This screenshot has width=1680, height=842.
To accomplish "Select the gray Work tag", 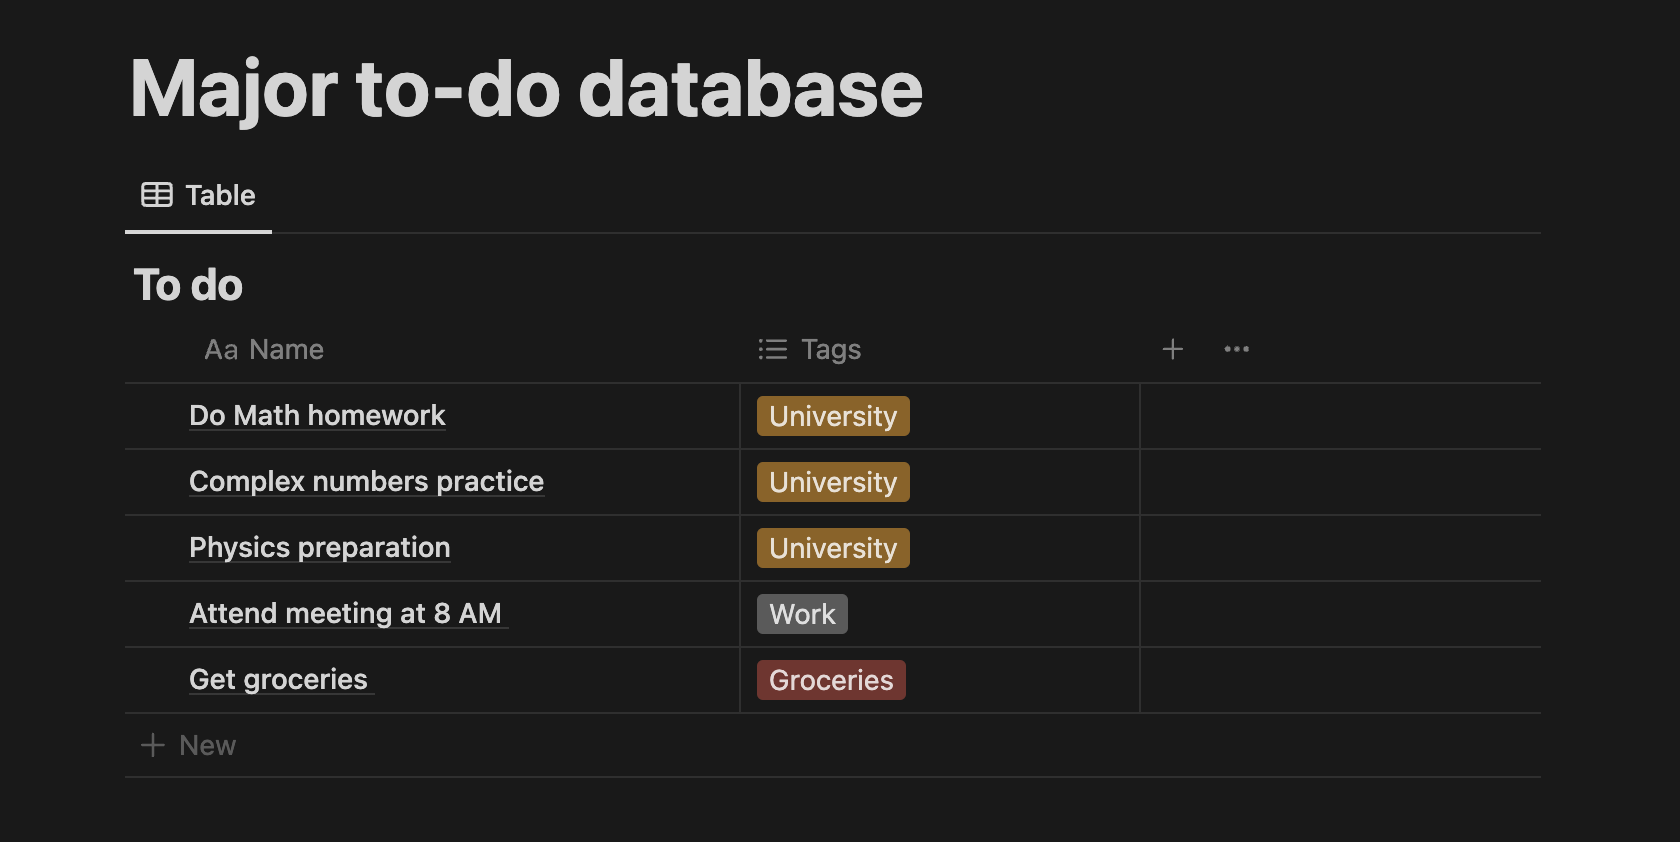I will coord(802,614).
